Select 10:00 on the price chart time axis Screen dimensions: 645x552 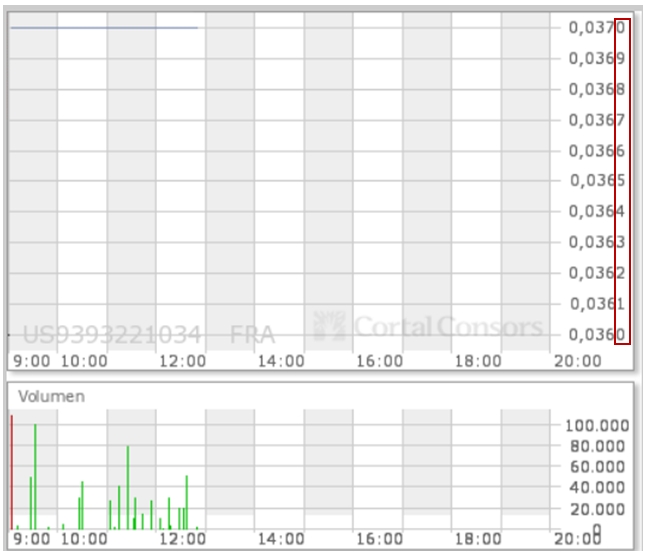point(84,362)
